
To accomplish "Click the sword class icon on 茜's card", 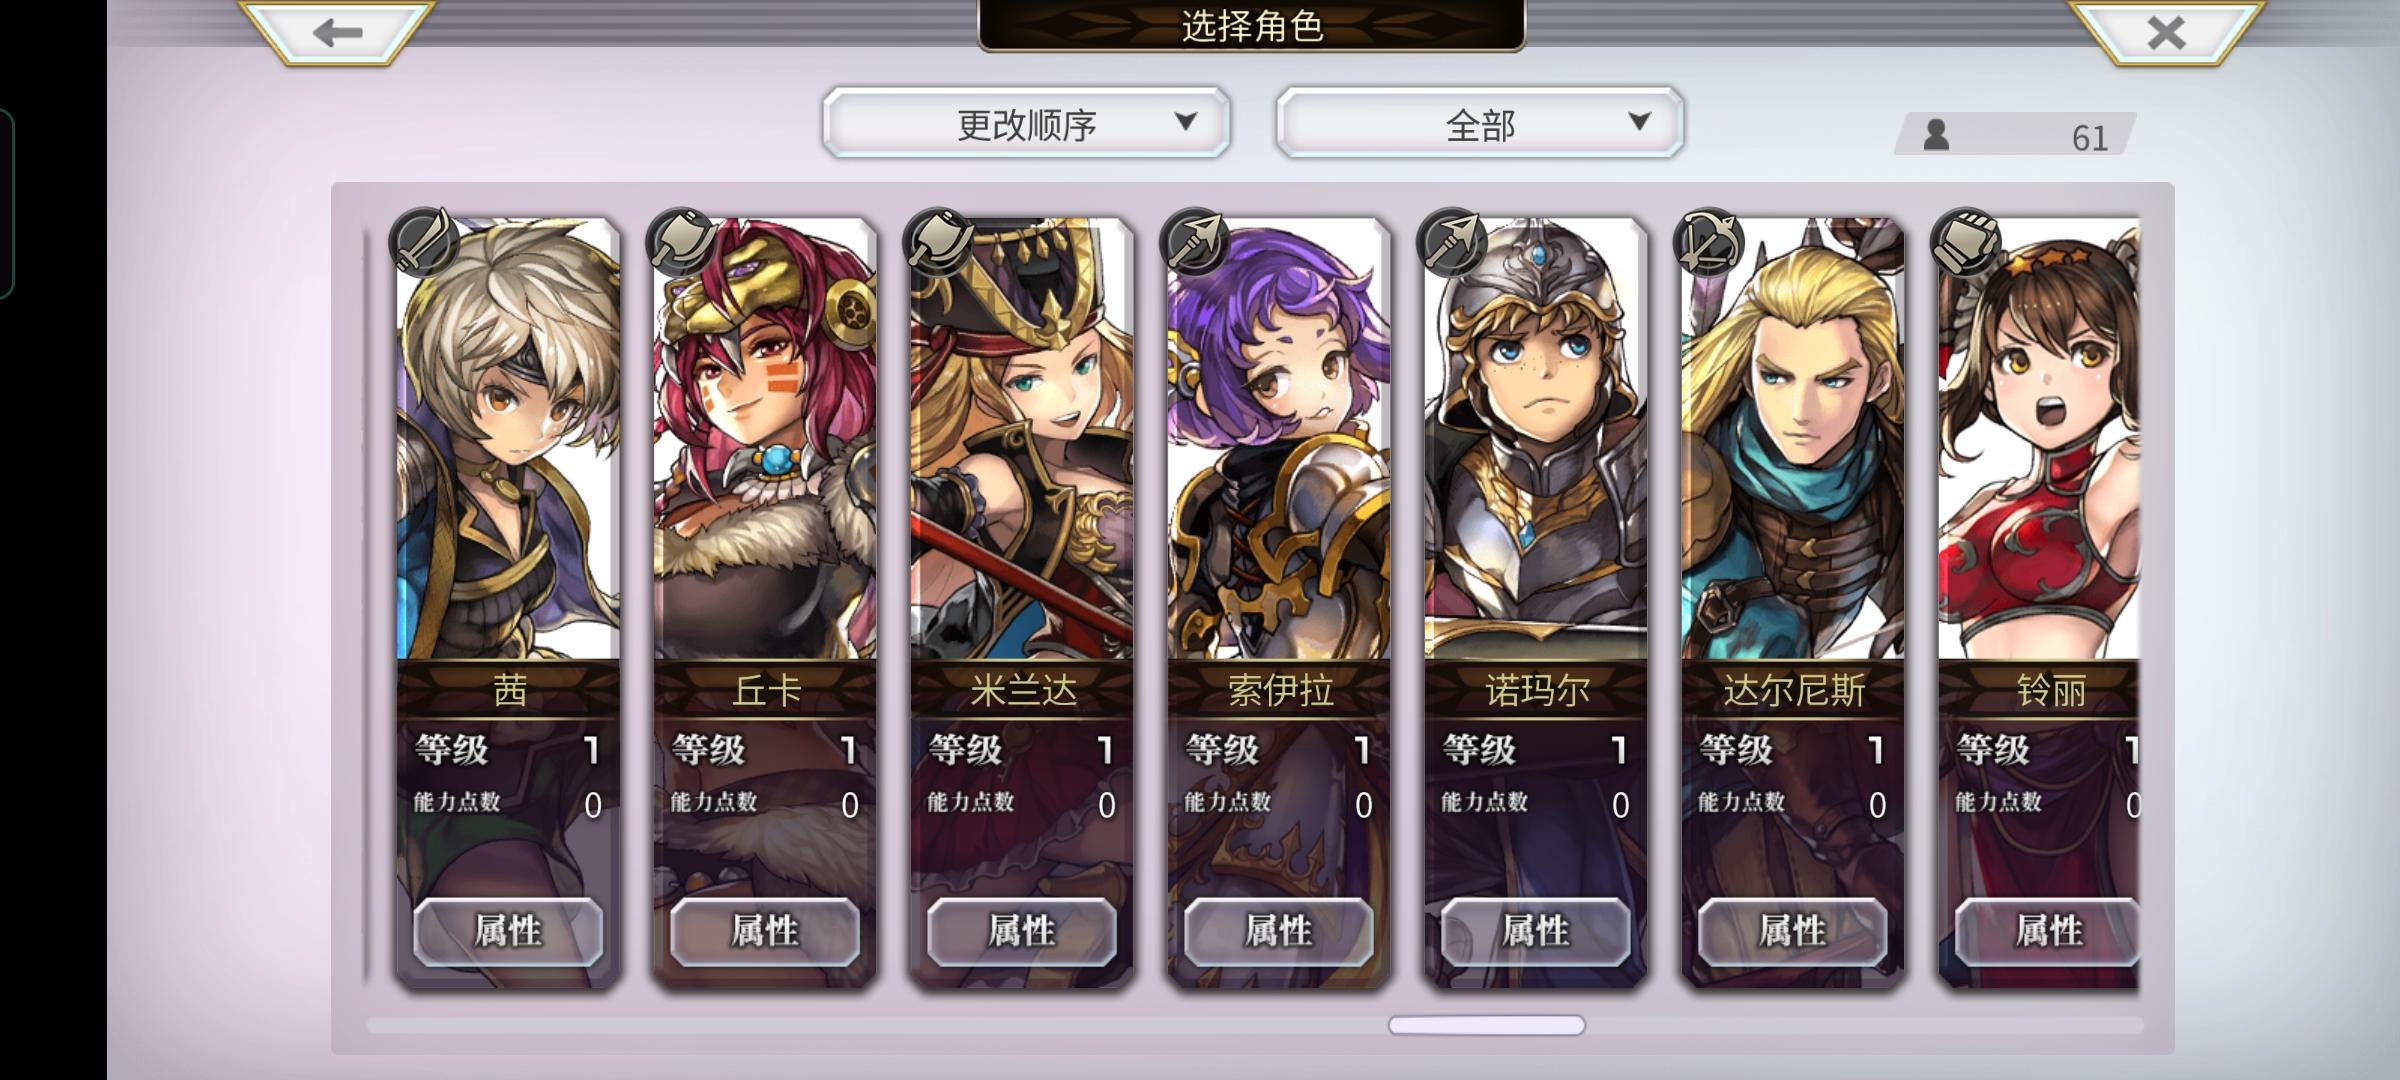I will (x=425, y=242).
